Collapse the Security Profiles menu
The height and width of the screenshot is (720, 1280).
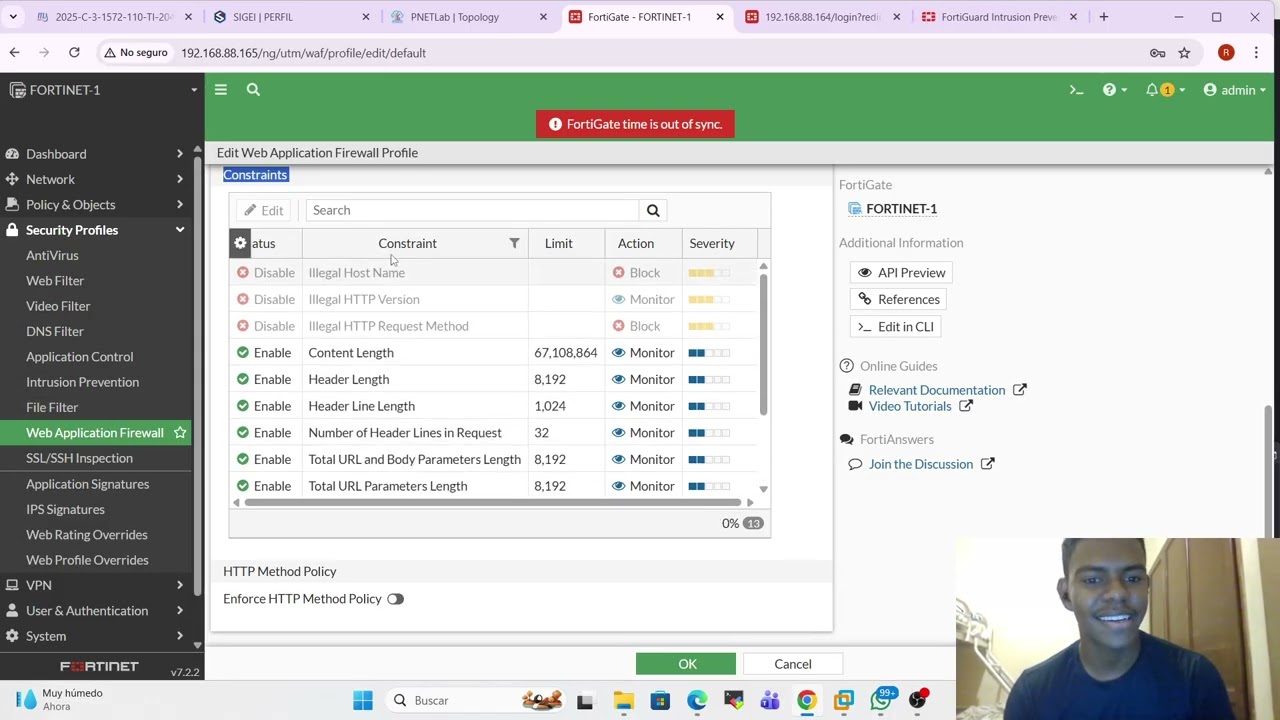pyautogui.click(x=95, y=230)
